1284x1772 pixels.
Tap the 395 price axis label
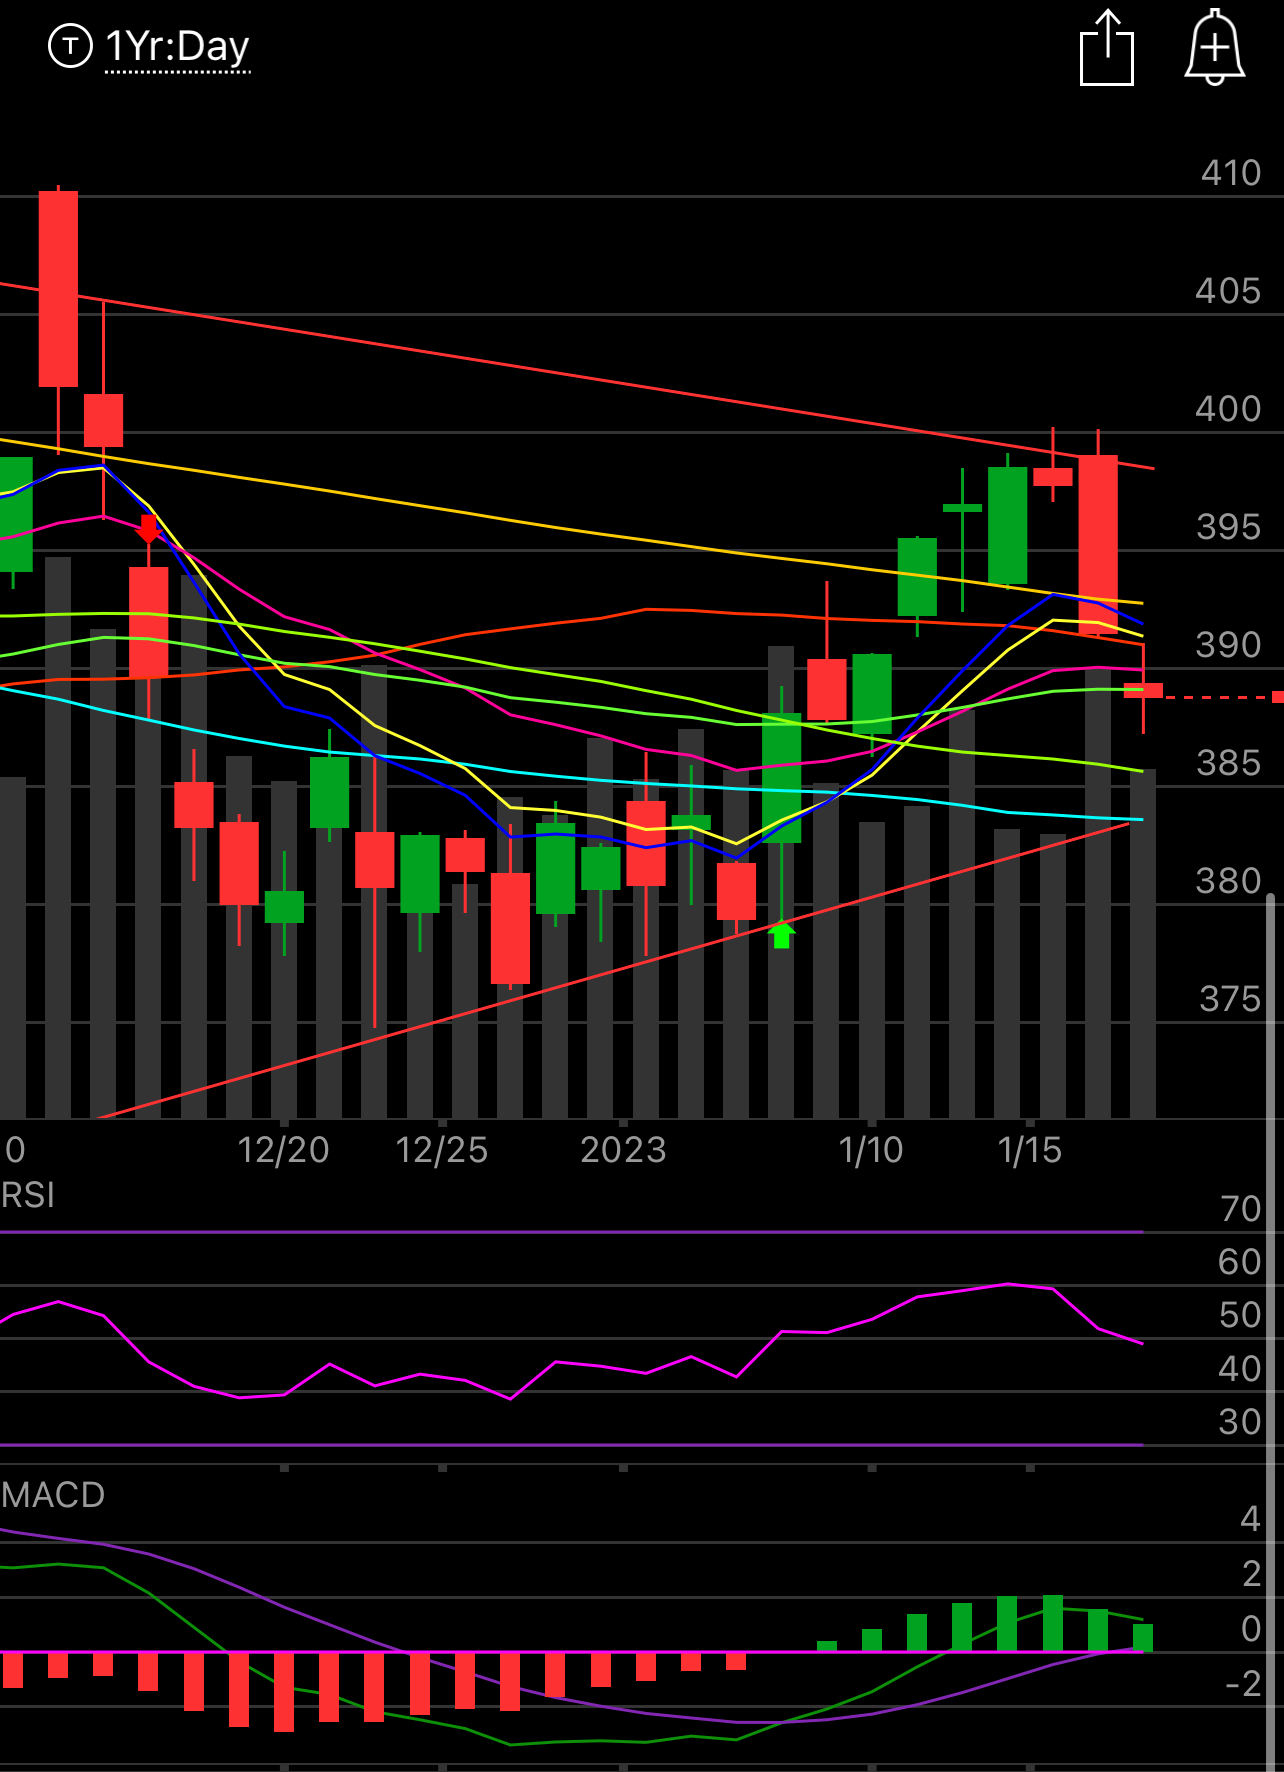coord(1229,527)
